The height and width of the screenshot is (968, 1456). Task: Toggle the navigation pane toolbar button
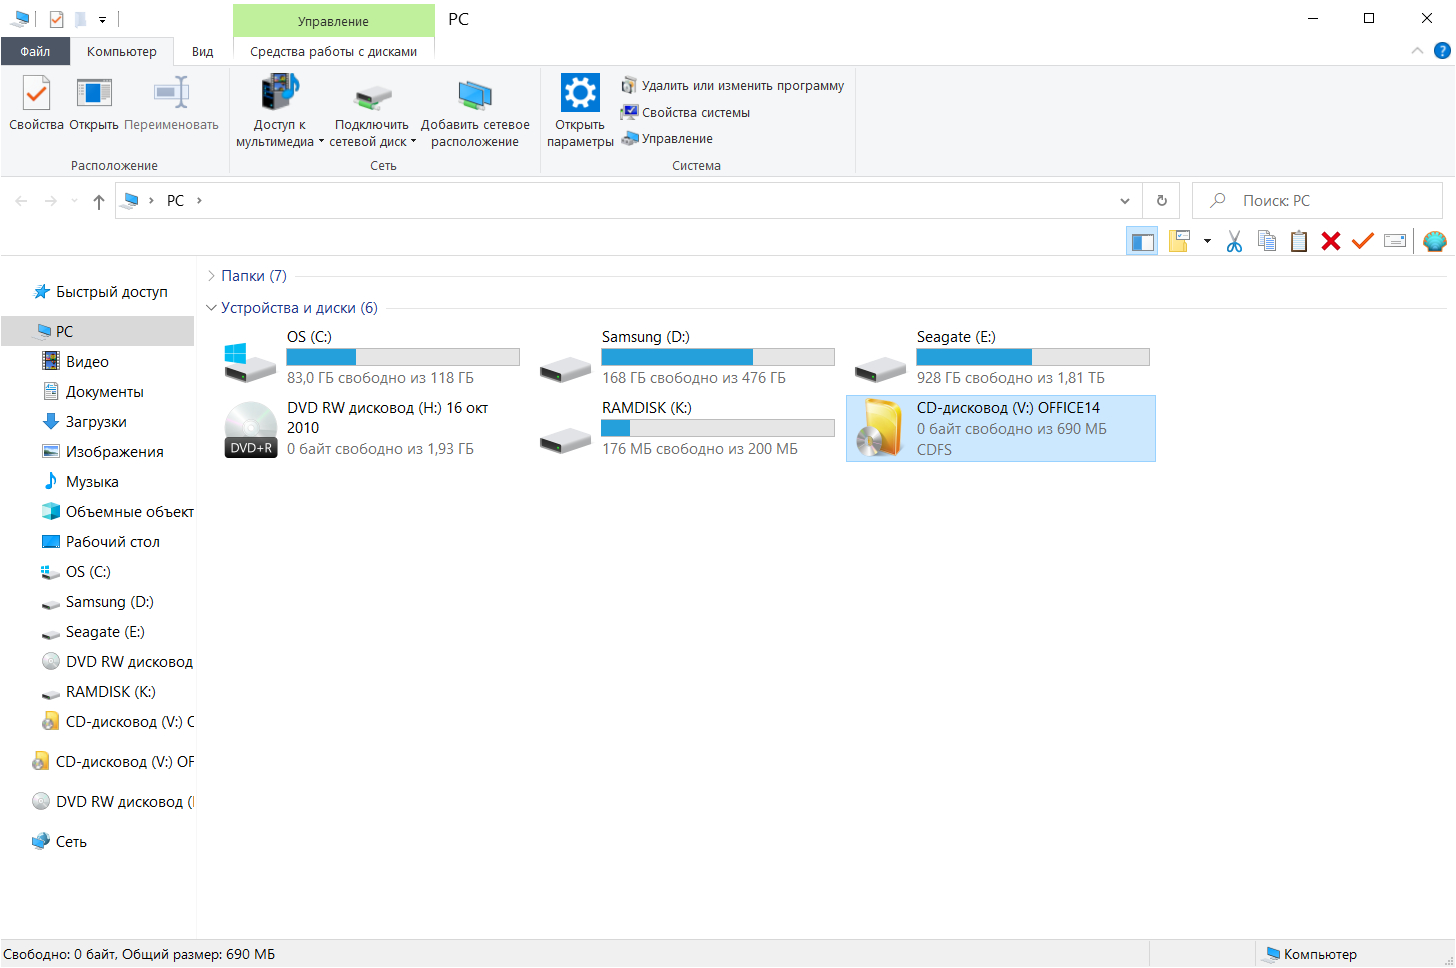click(1142, 241)
